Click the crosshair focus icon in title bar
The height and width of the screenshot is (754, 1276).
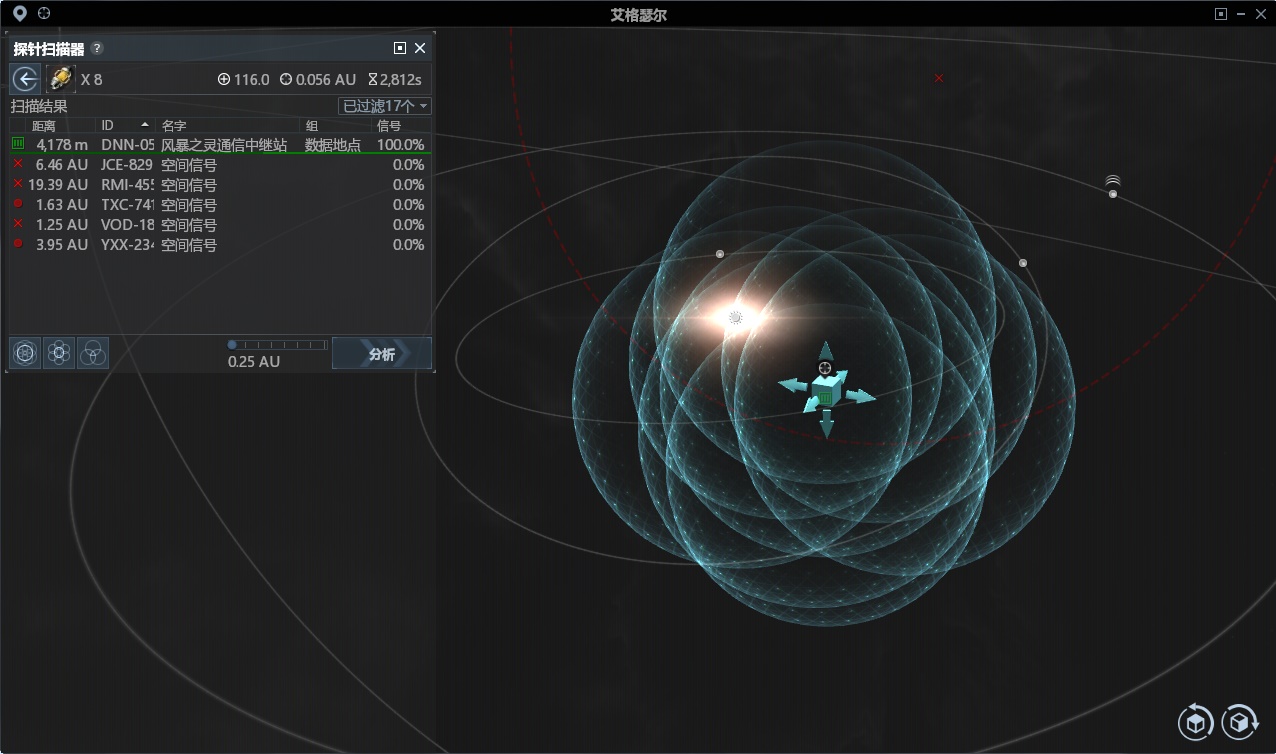click(44, 14)
